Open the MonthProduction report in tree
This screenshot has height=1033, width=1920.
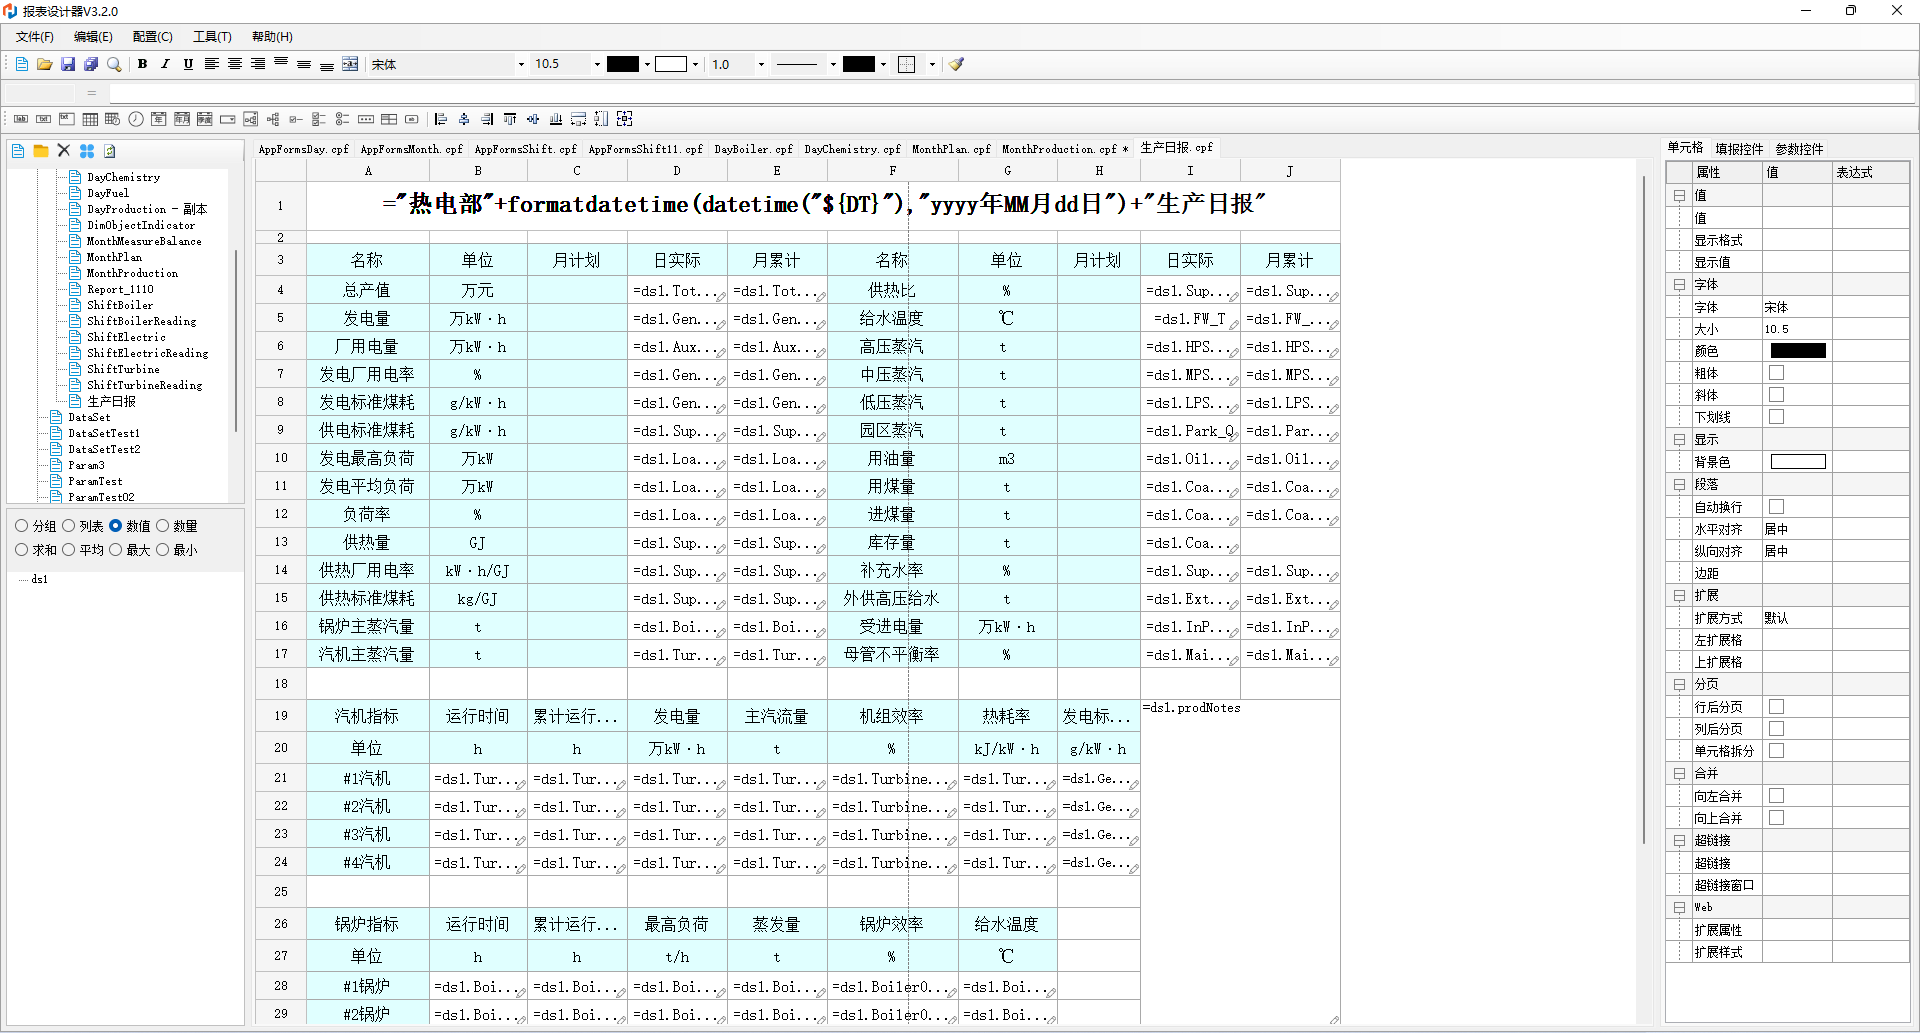(x=132, y=273)
